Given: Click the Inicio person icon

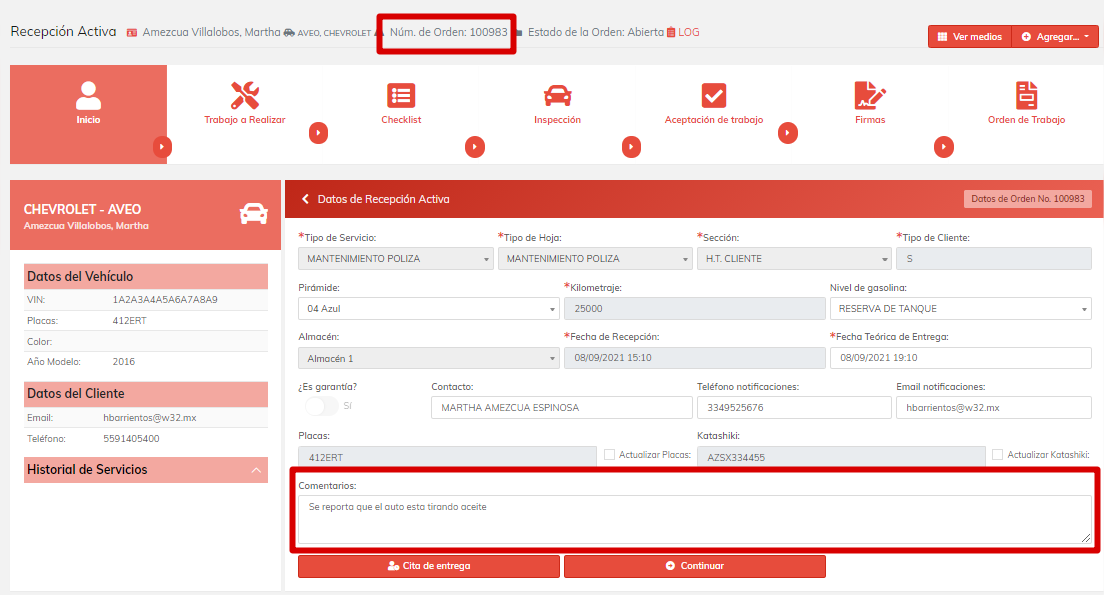Looking at the screenshot, I should [x=88, y=96].
